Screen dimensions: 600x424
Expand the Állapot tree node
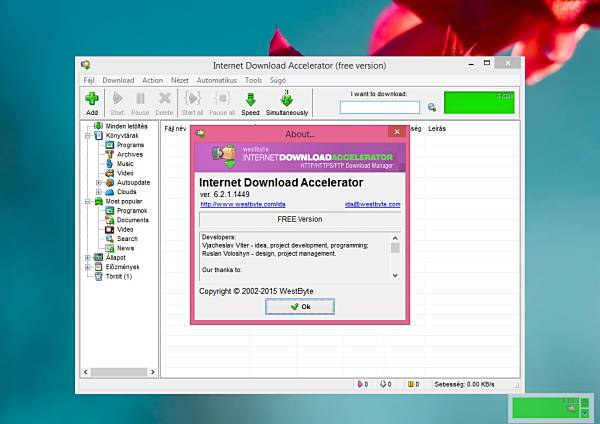88,258
